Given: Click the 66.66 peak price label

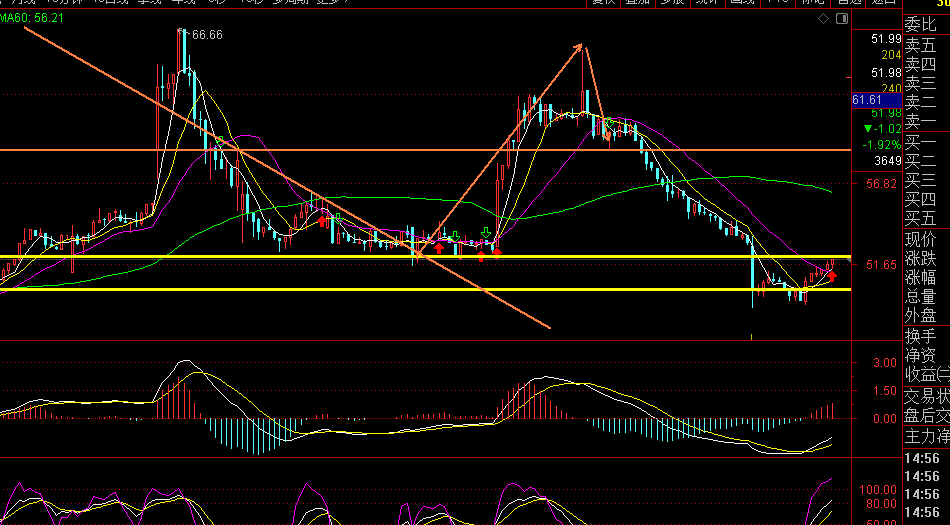Looking at the screenshot, I should (x=207, y=35).
